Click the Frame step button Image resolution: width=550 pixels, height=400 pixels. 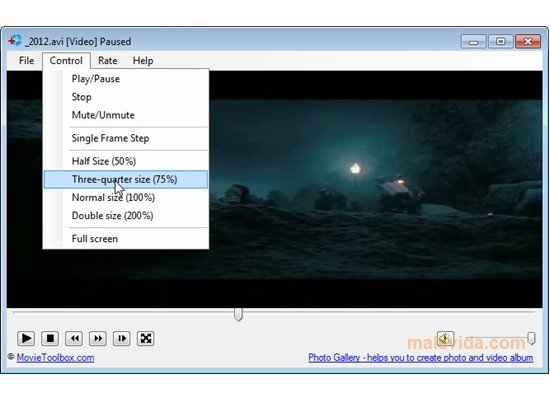(122, 339)
